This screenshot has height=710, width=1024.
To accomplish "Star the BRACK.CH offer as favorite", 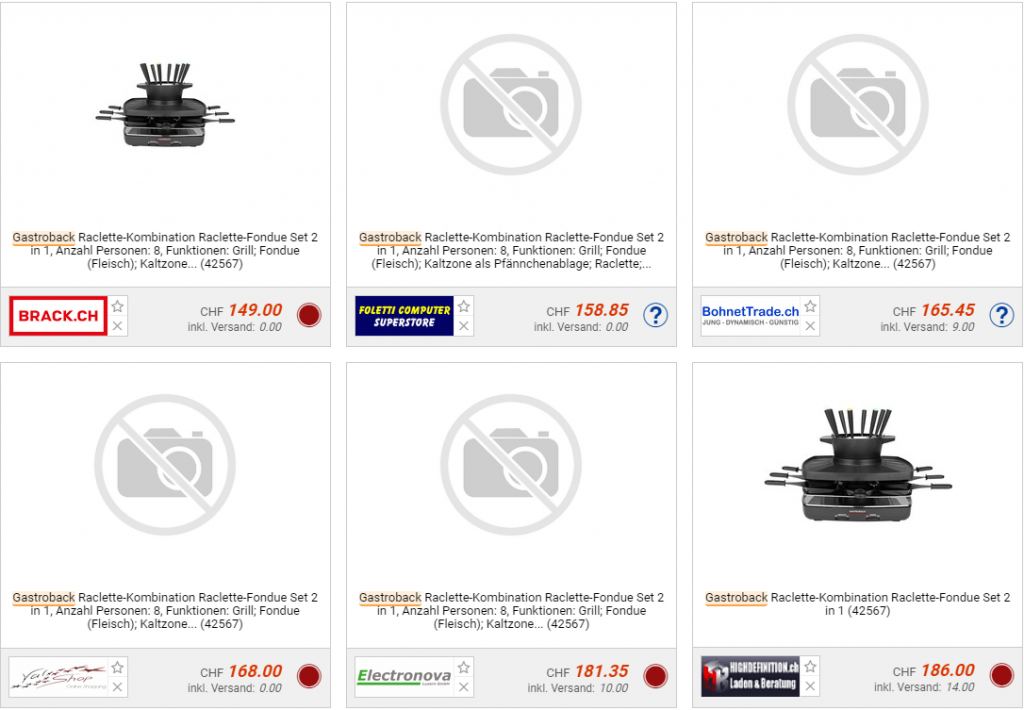I will point(118,306).
